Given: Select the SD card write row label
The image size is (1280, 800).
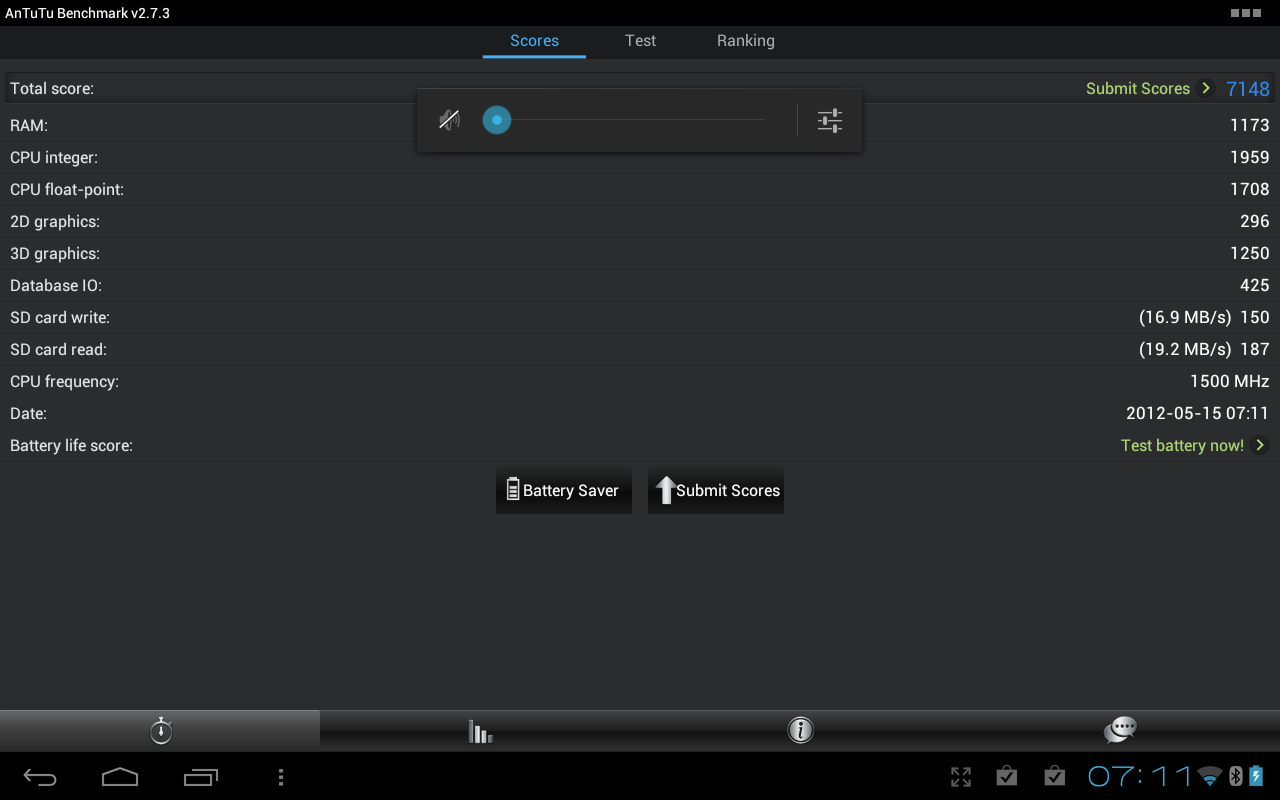Looking at the screenshot, I should (60, 317).
